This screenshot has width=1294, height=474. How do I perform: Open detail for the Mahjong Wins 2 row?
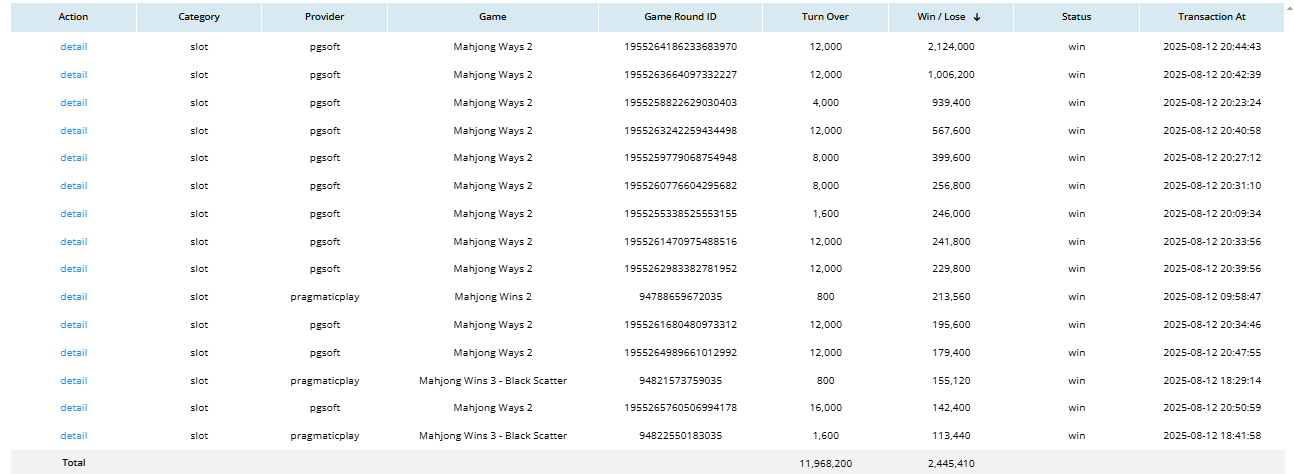click(73, 297)
